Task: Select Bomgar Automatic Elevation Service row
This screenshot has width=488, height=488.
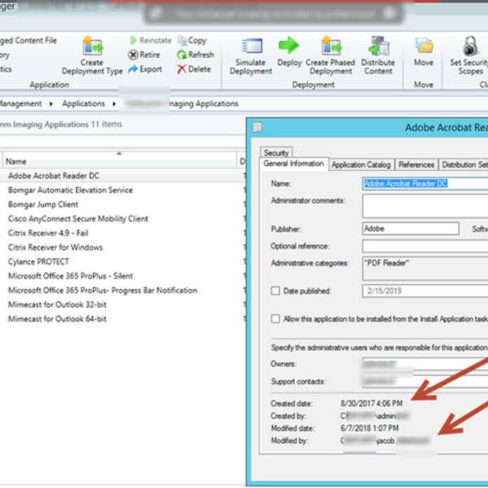Action: 123,190
